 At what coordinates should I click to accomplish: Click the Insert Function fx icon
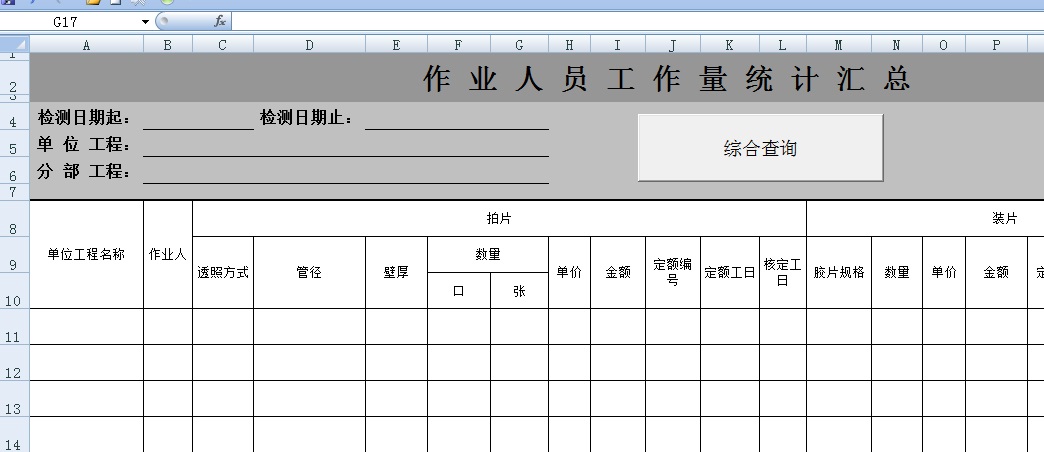pyautogui.click(x=220, y=21)
